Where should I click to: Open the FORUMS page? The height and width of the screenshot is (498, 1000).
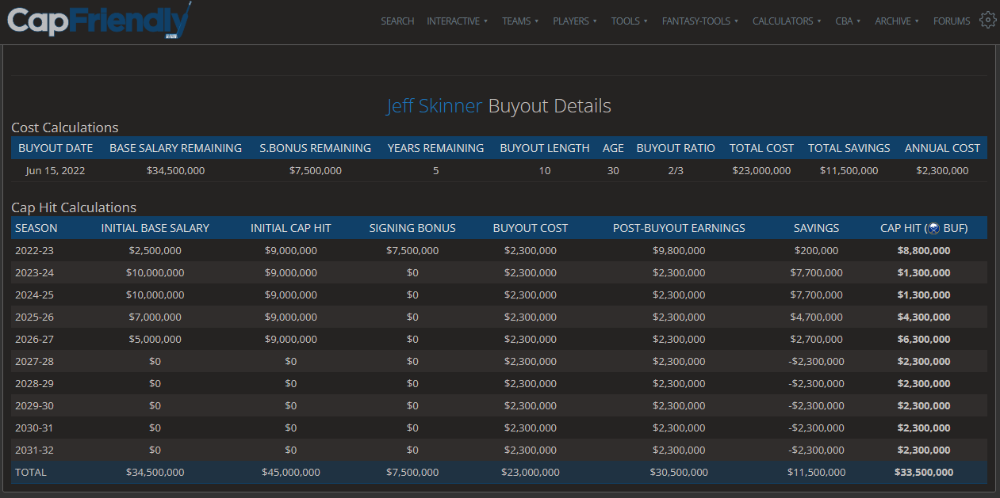(952, 21)
